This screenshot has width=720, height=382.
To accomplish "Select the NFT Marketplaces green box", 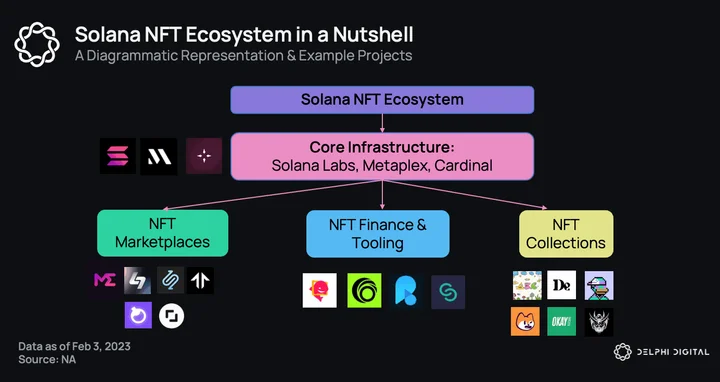I will [x=163, y=233].
